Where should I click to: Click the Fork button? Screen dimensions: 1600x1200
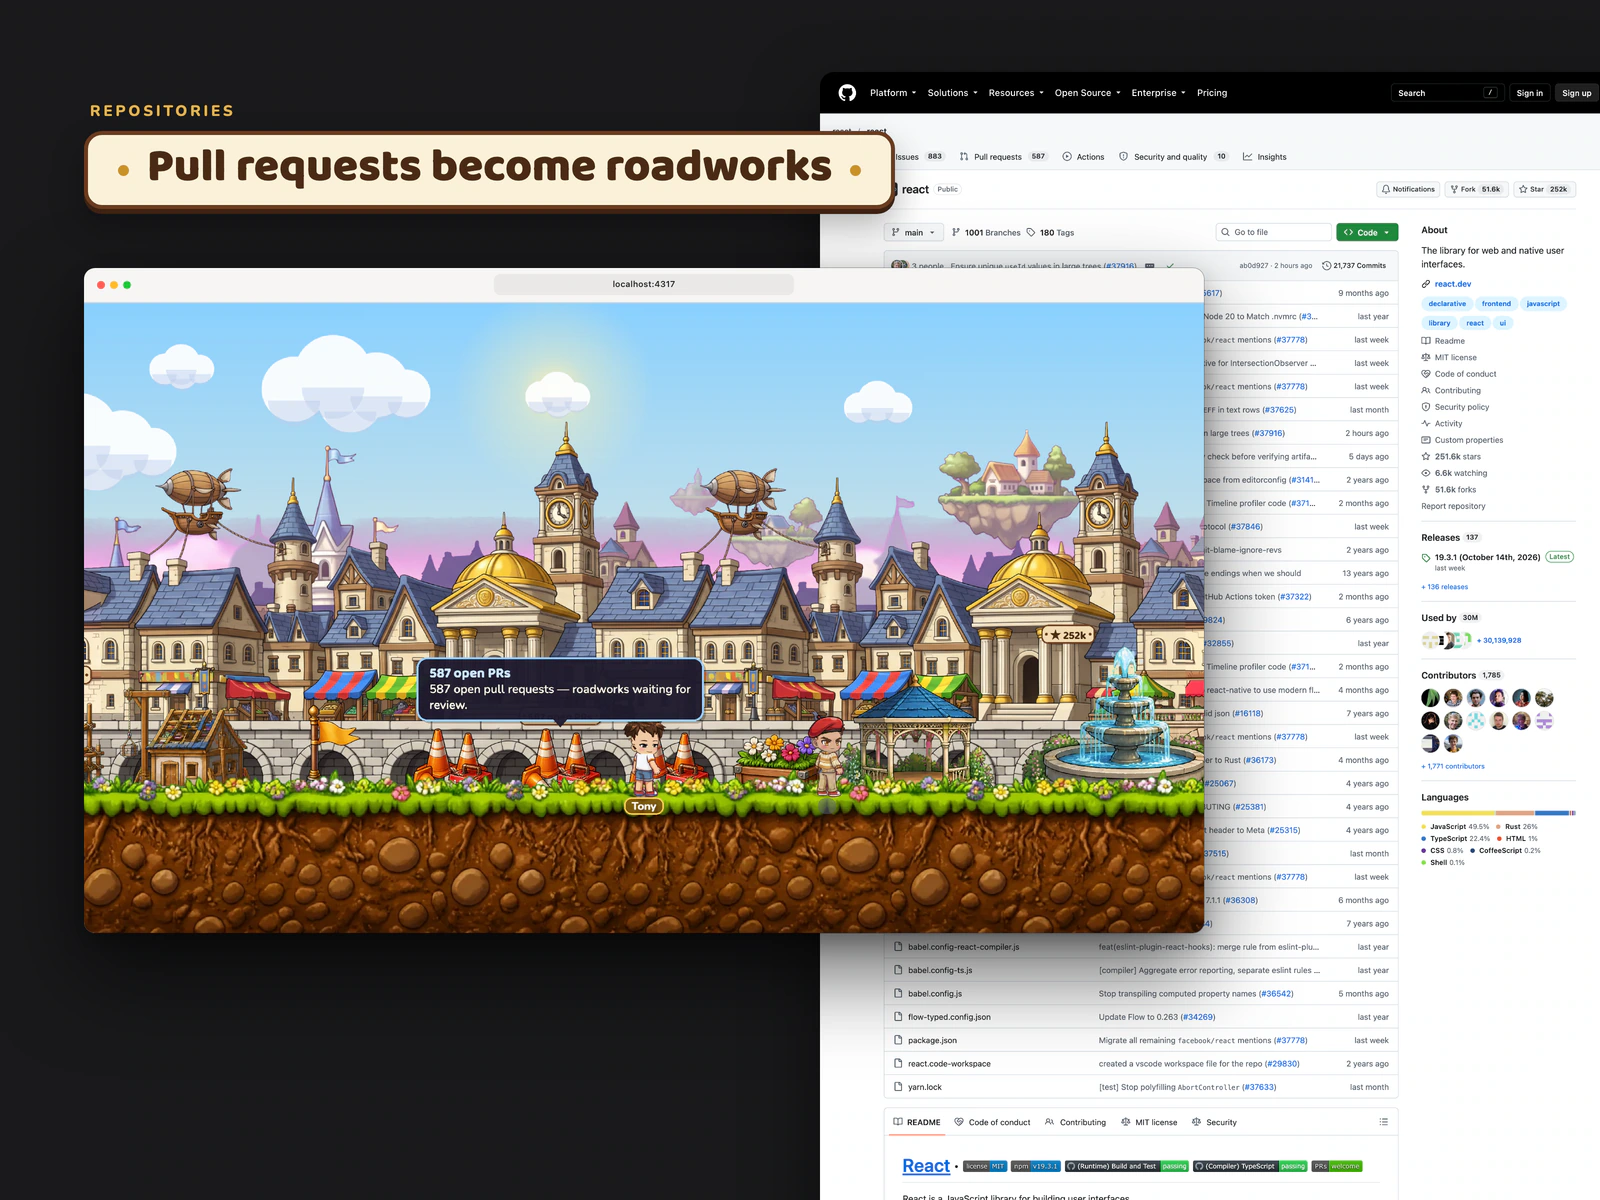(1477, 189)
